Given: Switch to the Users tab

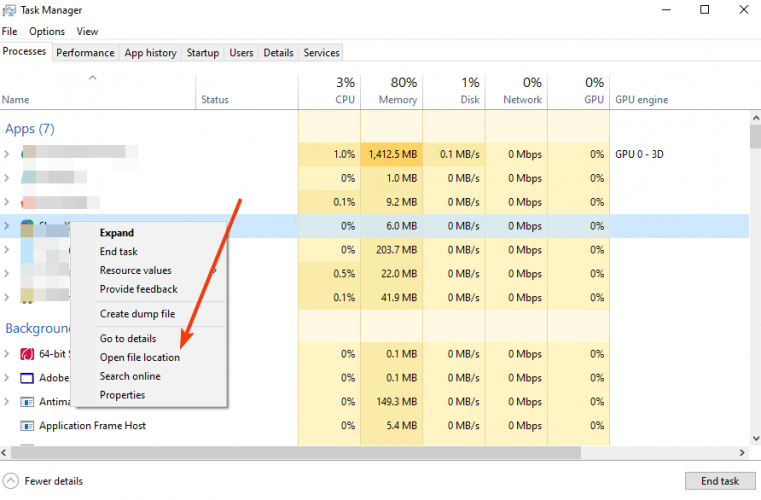Looking at the screenshot, I should coord(241,52).
